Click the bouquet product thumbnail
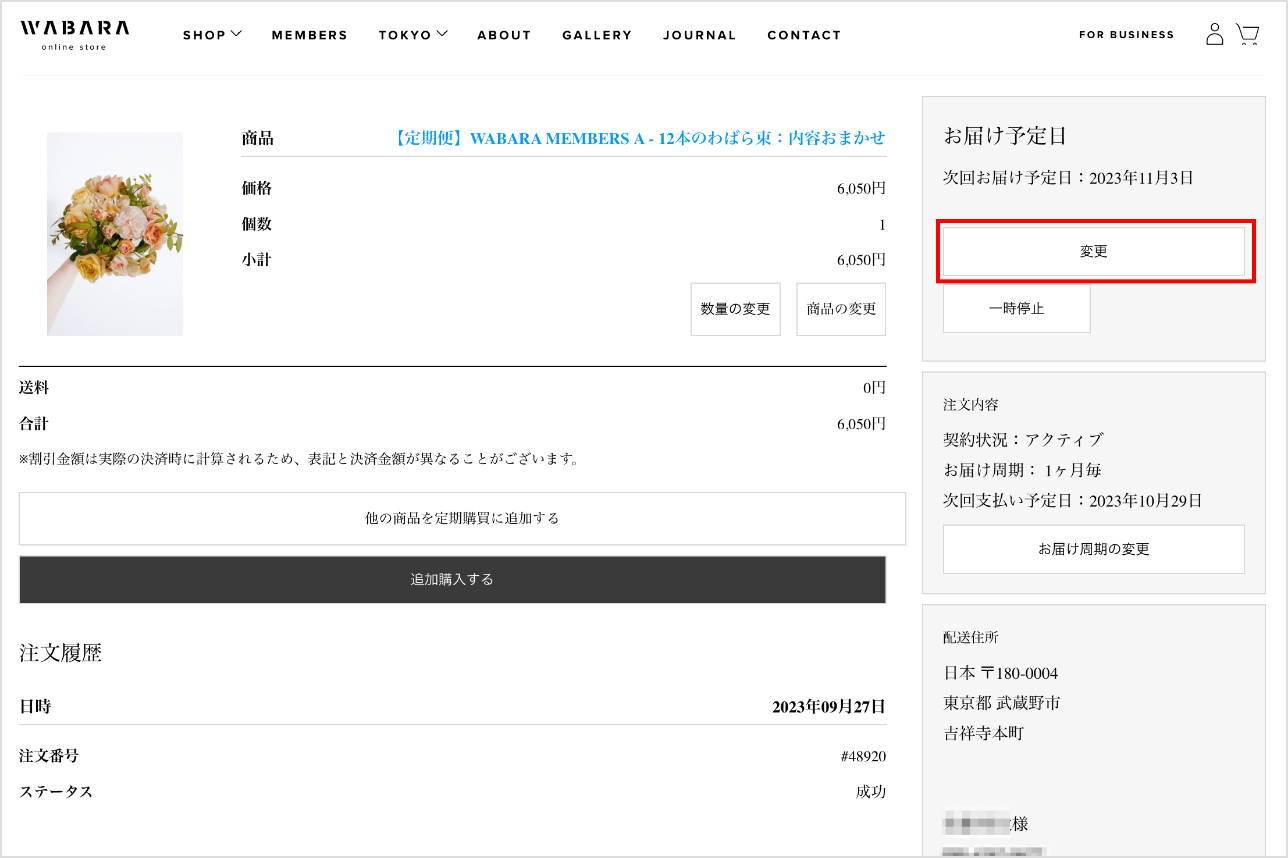The height and width of the screenshot is (858, 1288). [115, 234]
